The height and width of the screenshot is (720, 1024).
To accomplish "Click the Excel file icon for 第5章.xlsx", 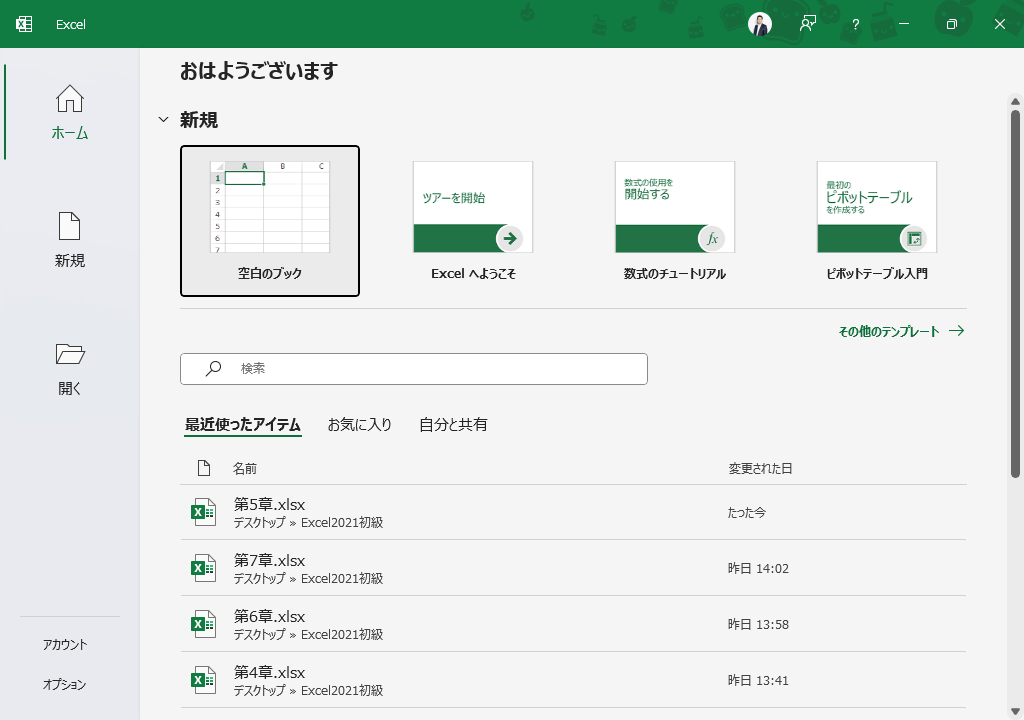I will (x=203, y=512).
